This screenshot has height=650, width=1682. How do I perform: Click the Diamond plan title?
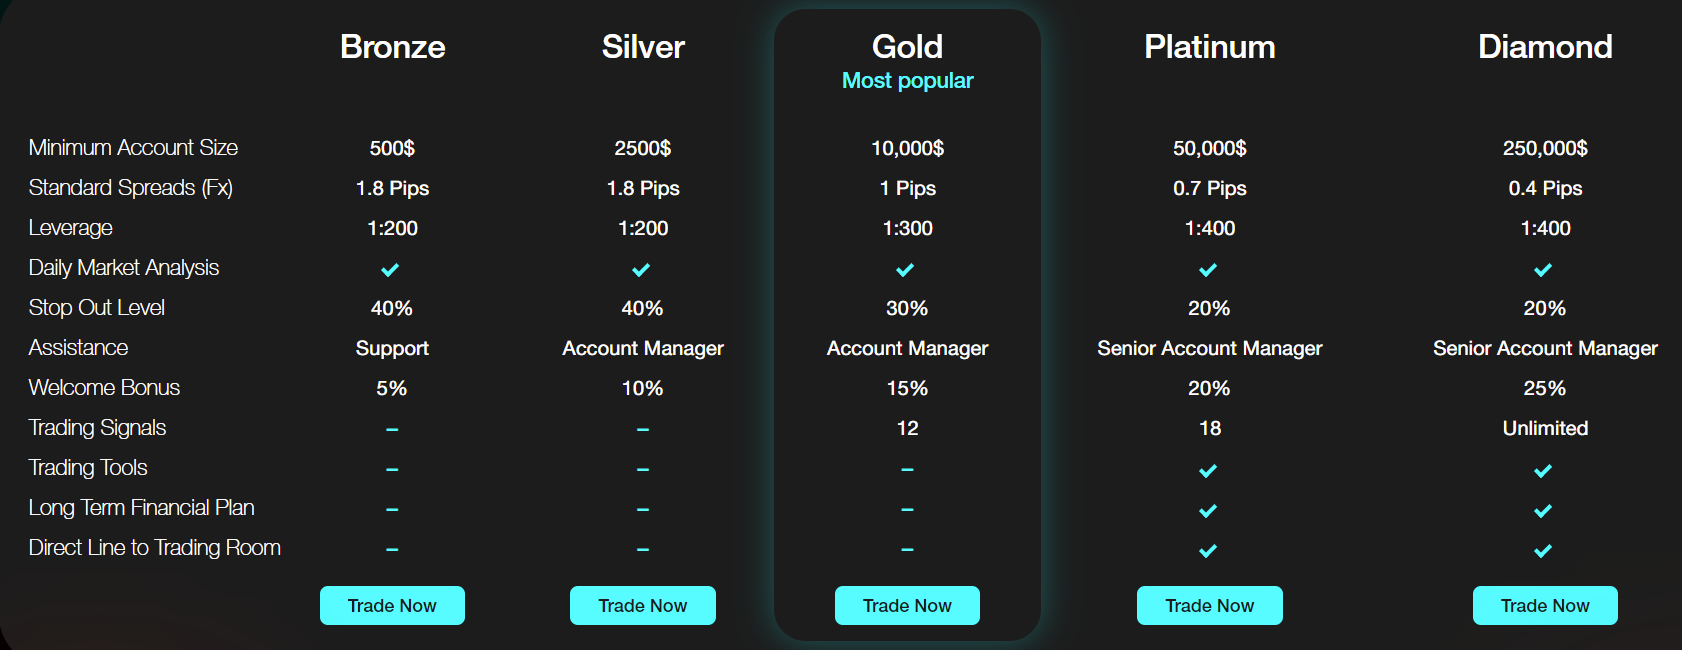click(1545, 47)
